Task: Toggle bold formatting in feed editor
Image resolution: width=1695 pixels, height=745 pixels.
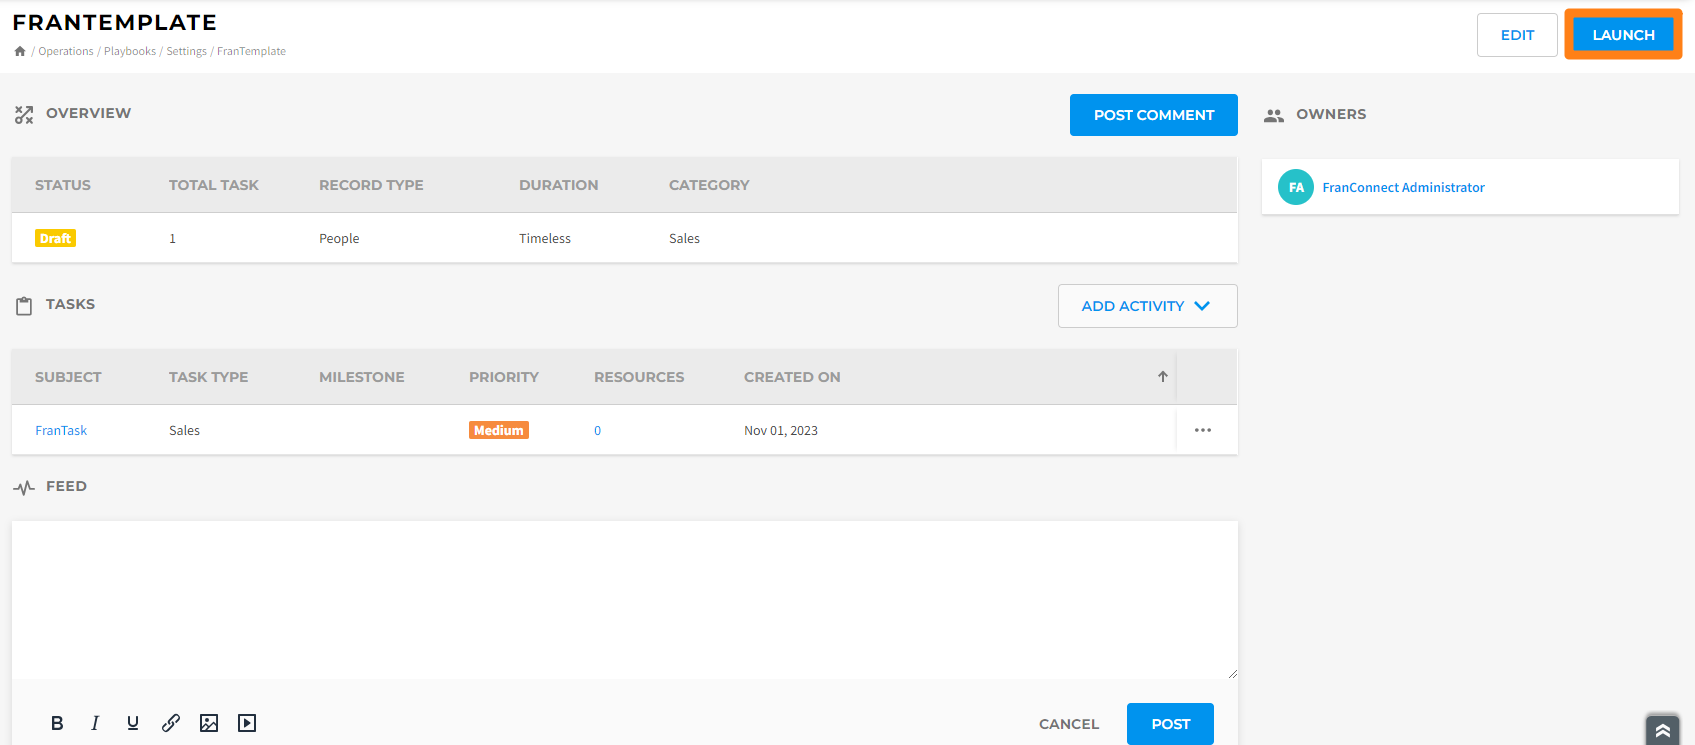Action: click(57, 723)
